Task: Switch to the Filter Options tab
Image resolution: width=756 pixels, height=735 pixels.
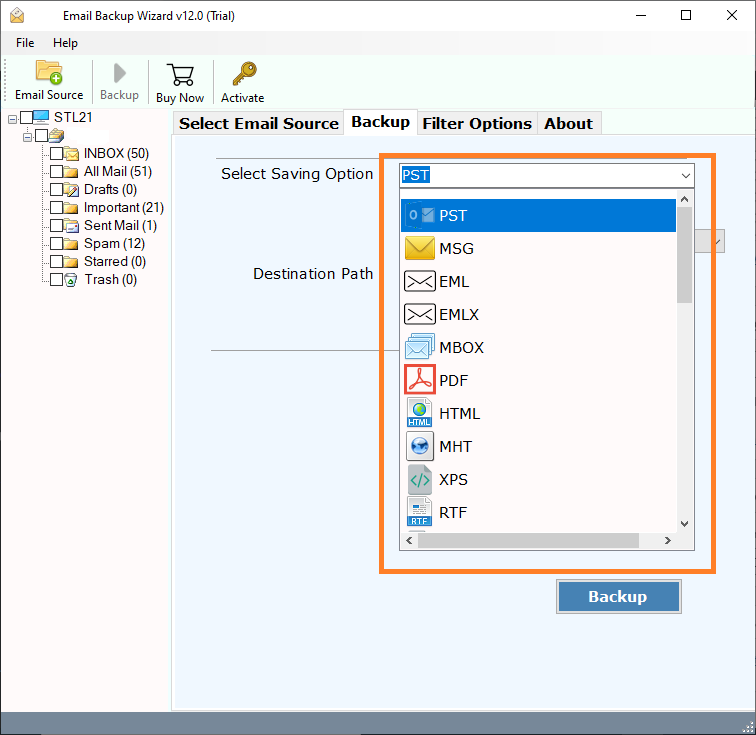Action: 477,124
